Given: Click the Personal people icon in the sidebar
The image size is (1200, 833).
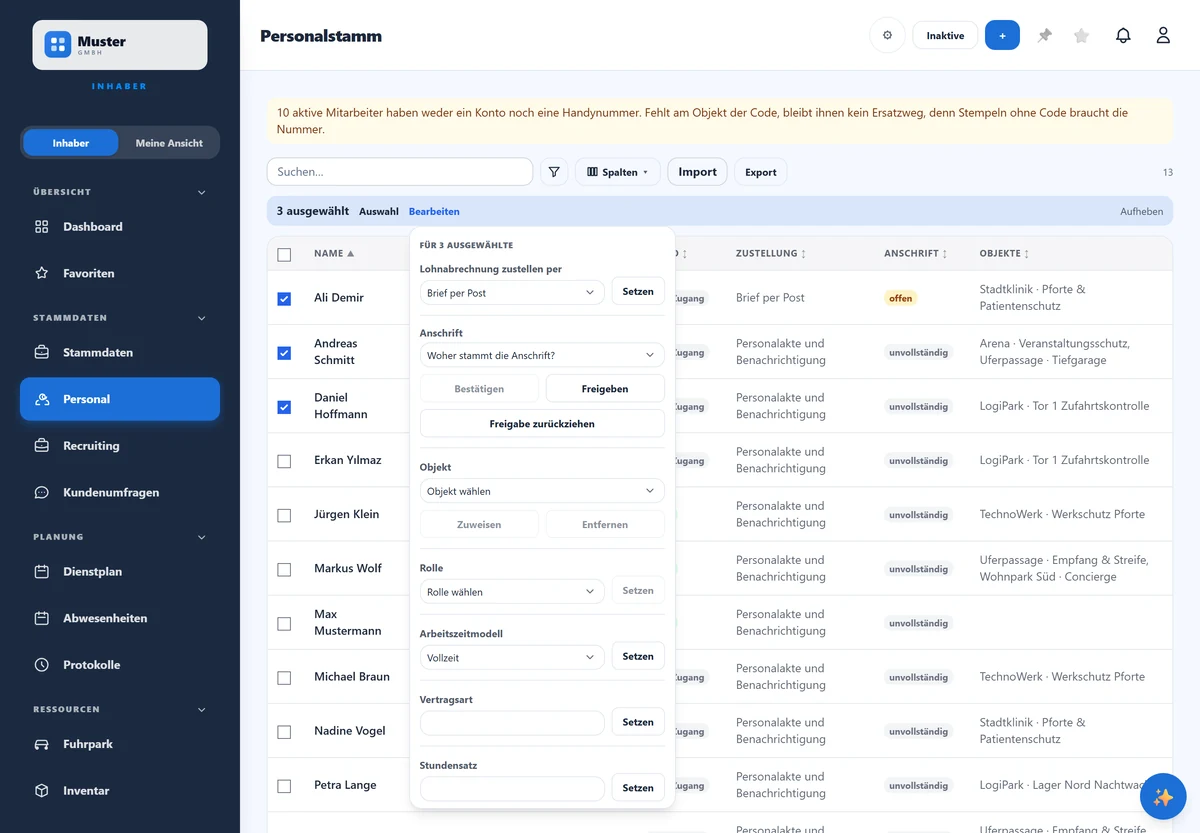Looking at the screenshot, I should pyautogui.click(x=42, y=399).
